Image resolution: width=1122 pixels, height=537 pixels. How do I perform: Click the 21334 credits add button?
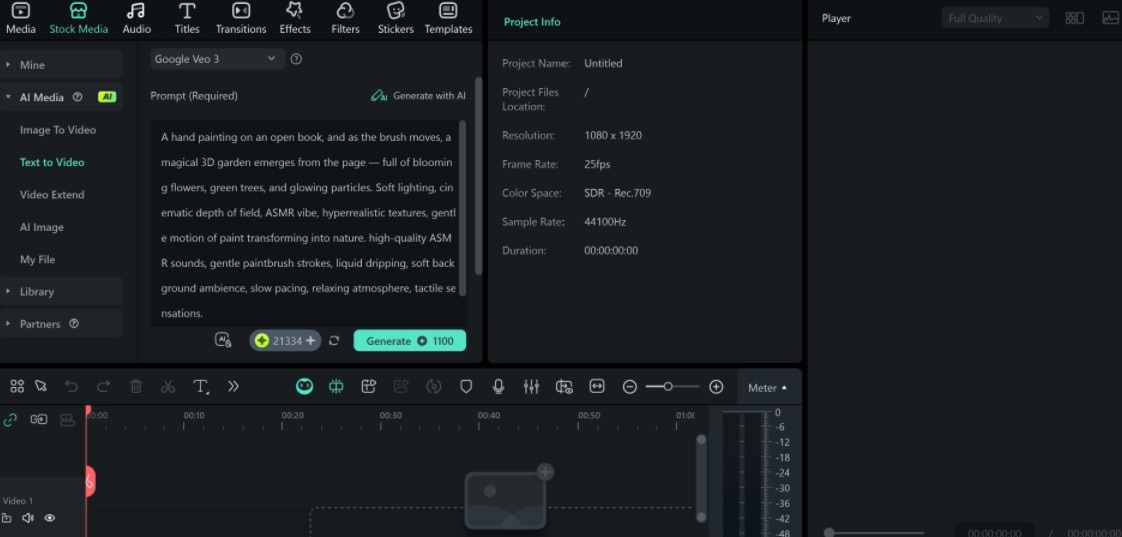click(x=311, y=341)
